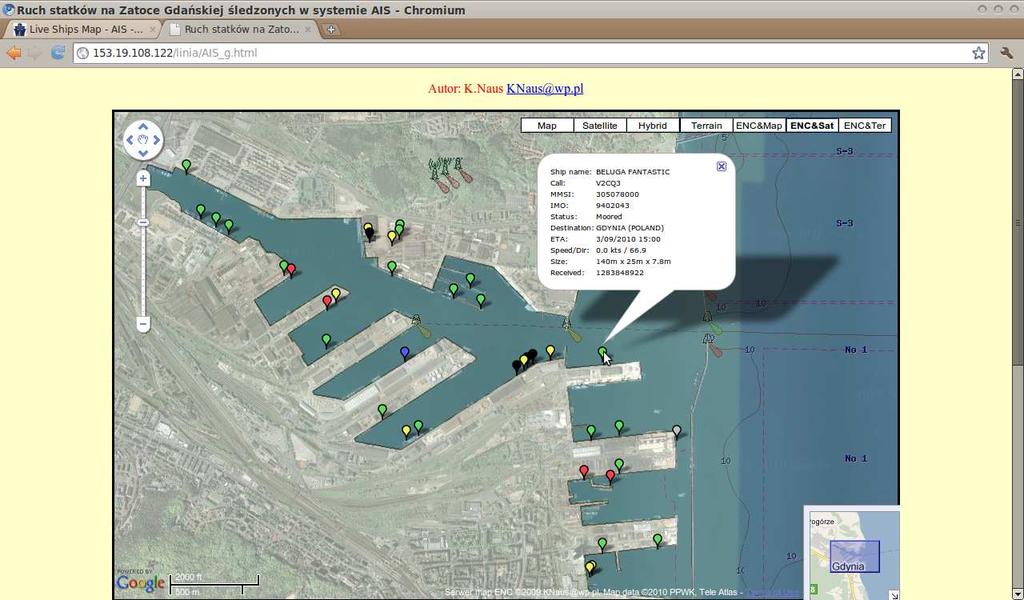Viewport: 1024px width, 600px height.
Task: Open a new tab with the plus button
Action: click(332, 29)
